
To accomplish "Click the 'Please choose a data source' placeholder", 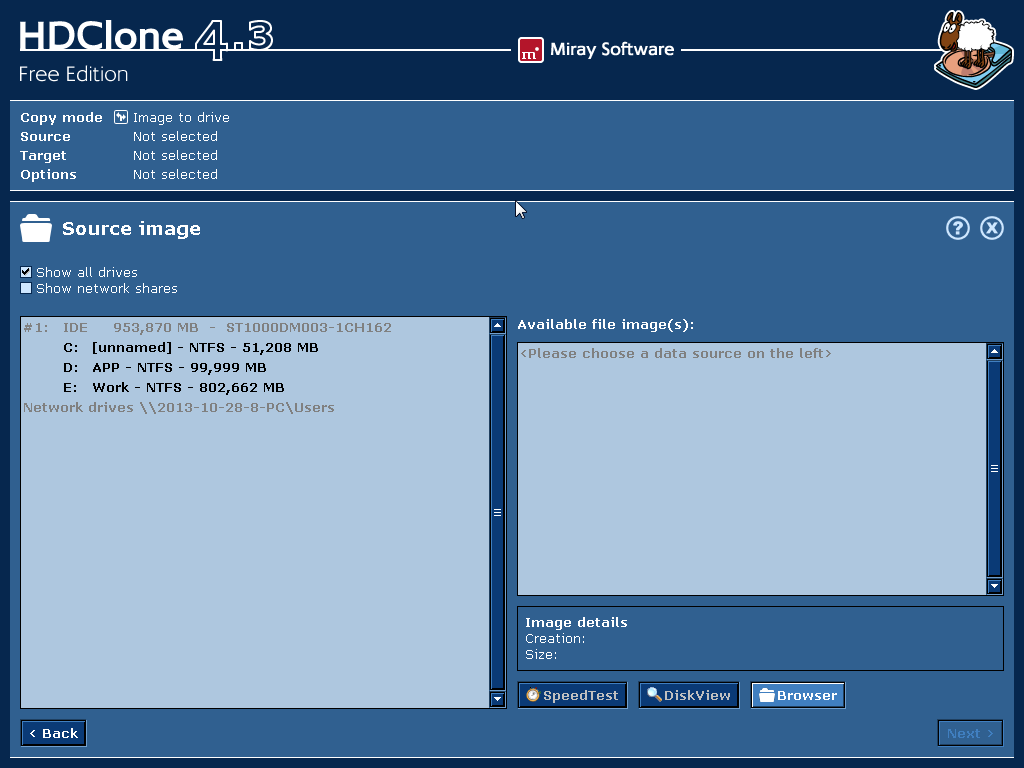I will point(676,353).
